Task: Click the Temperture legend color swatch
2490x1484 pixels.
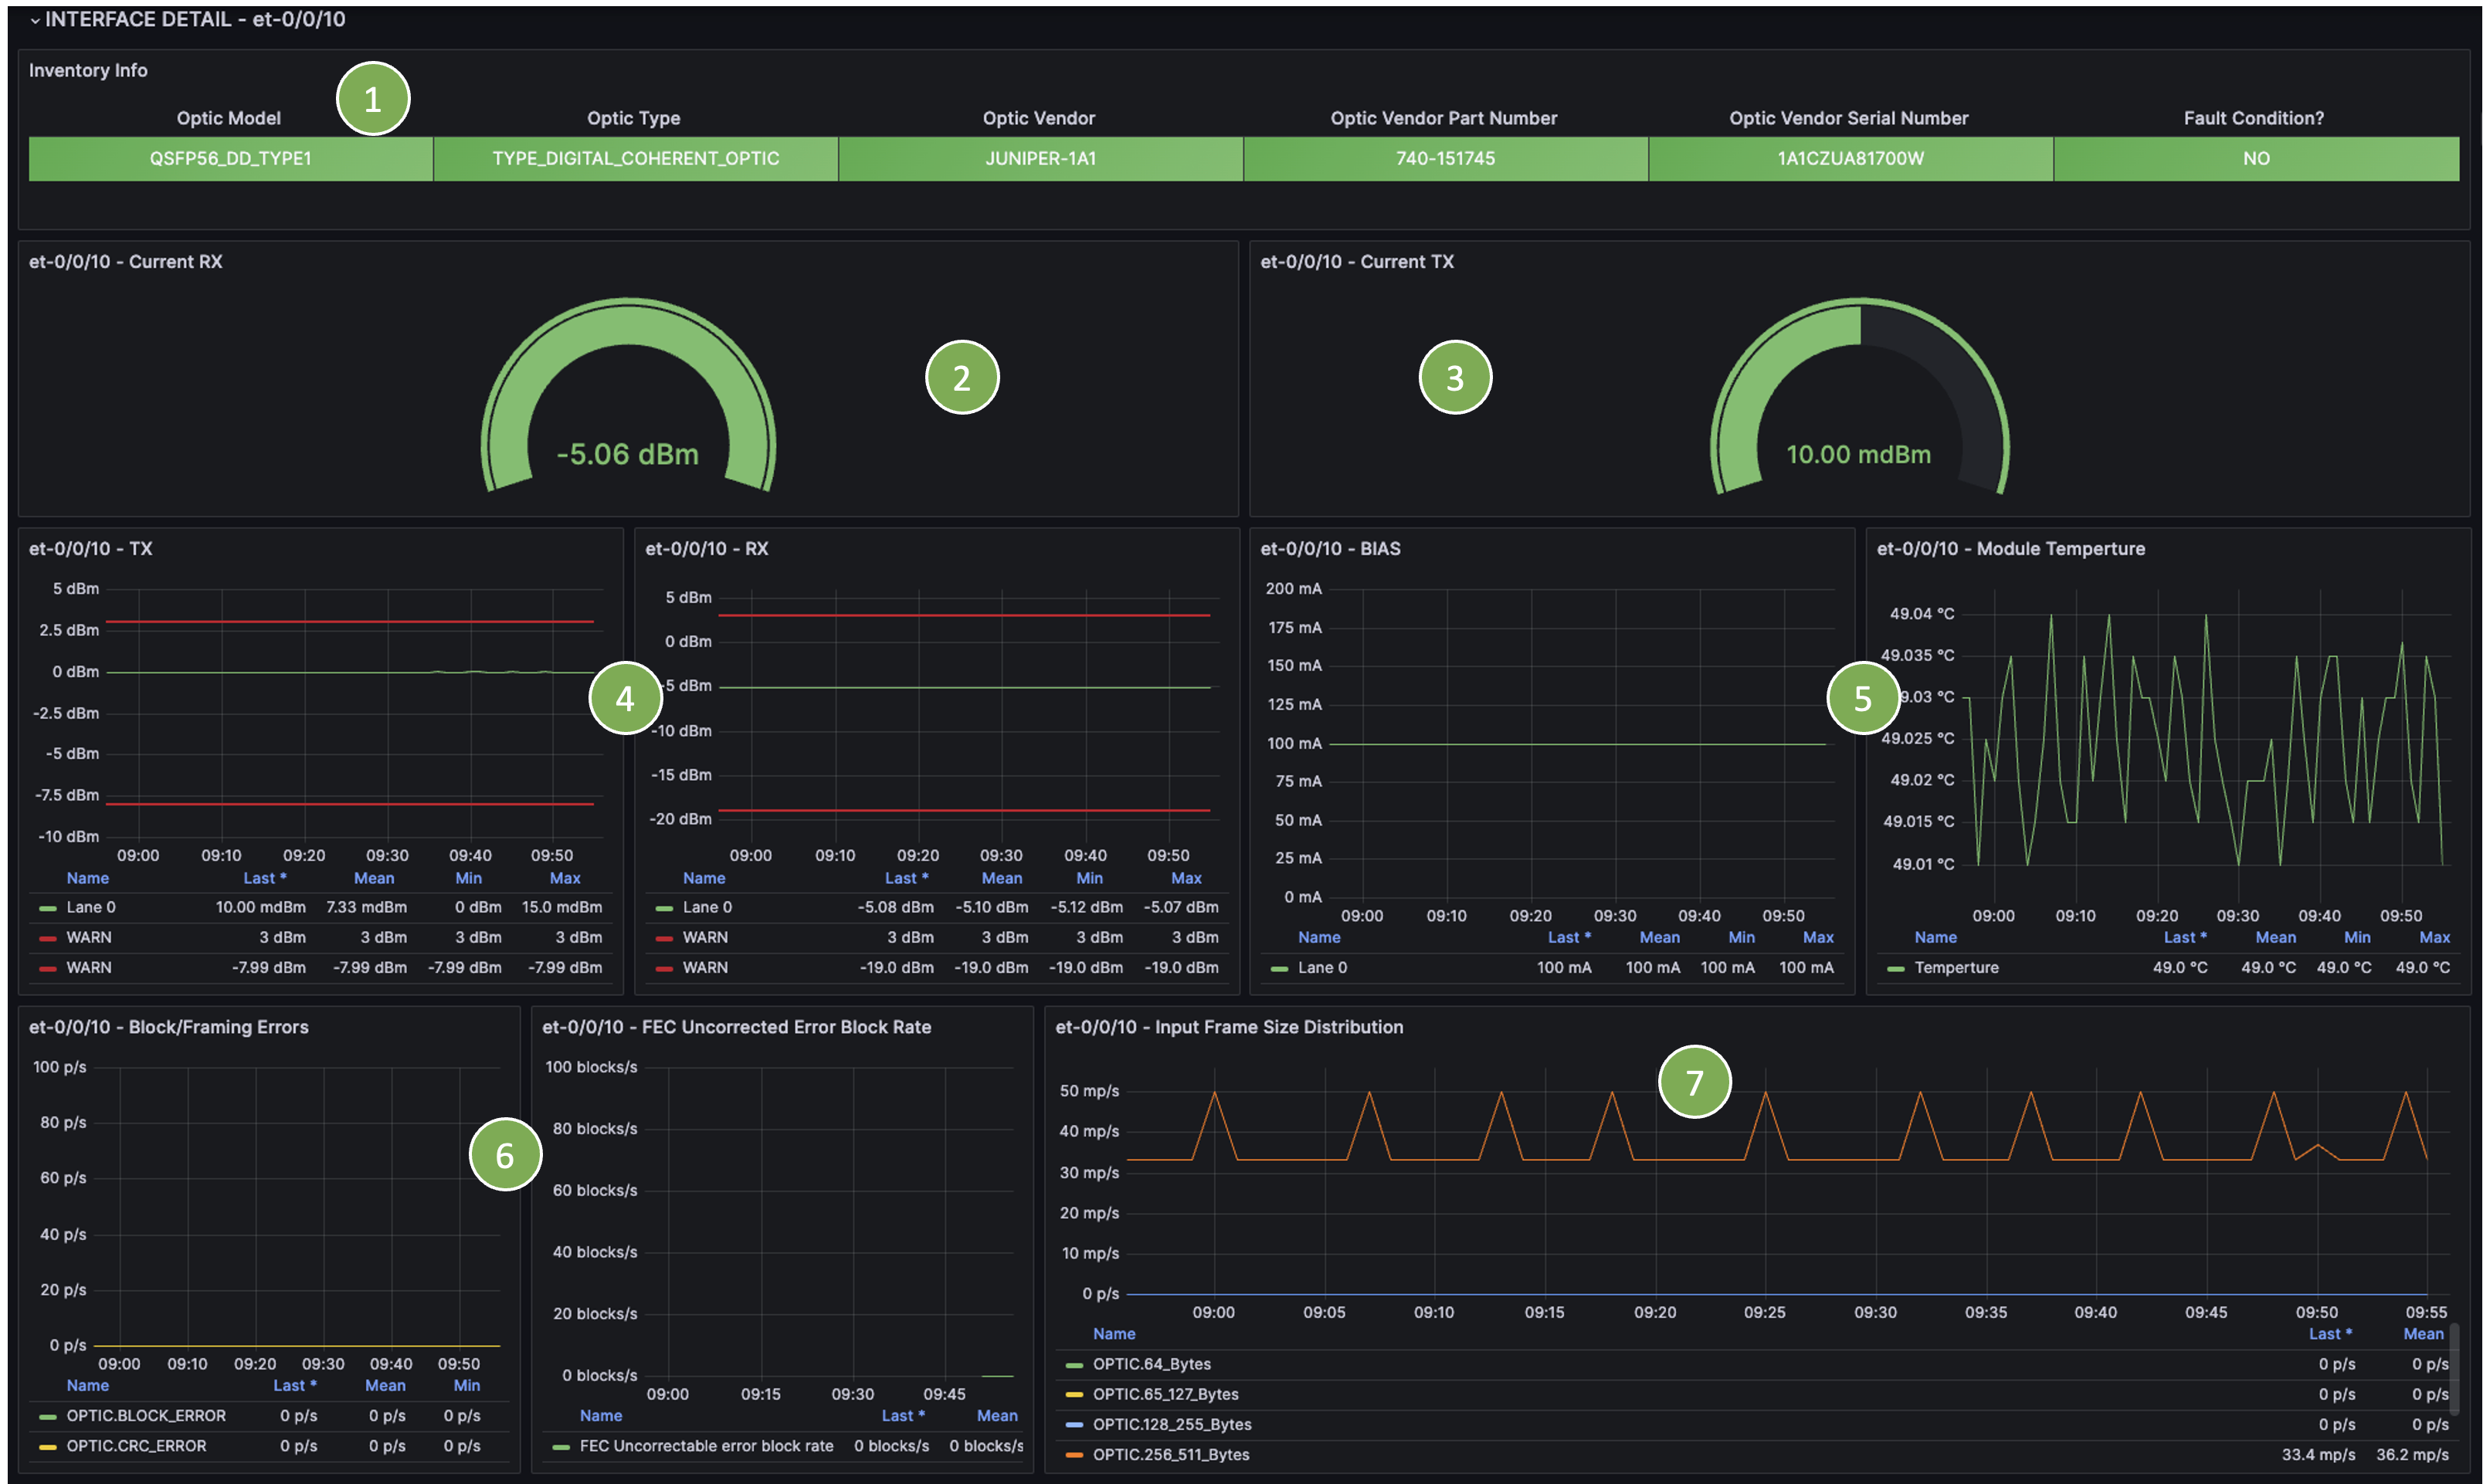Action: click(1895, 968)
